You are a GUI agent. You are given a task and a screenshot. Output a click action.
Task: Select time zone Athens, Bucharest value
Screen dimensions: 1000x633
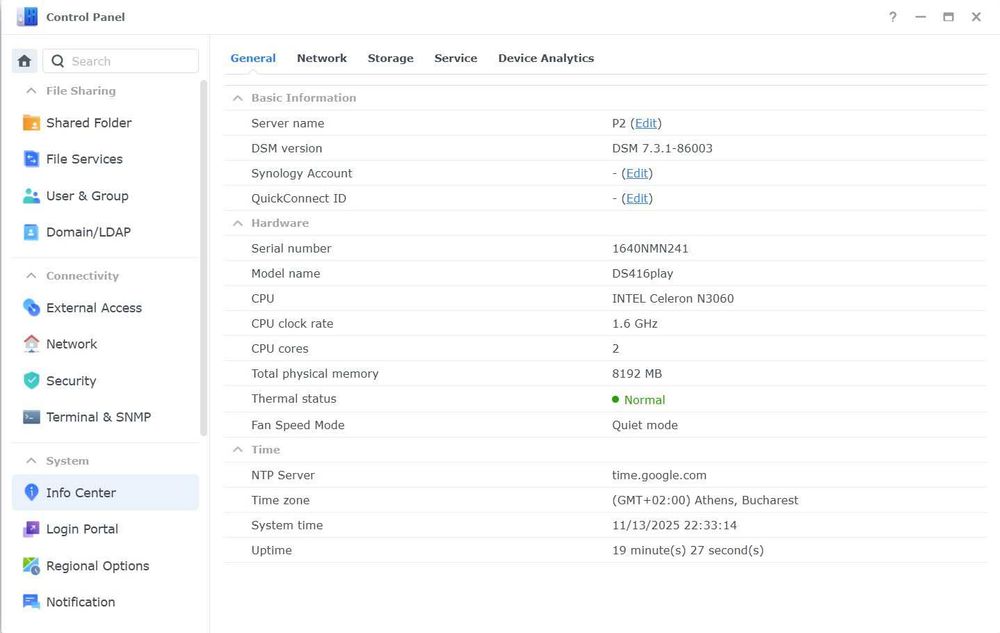click(x=705, y=500)
